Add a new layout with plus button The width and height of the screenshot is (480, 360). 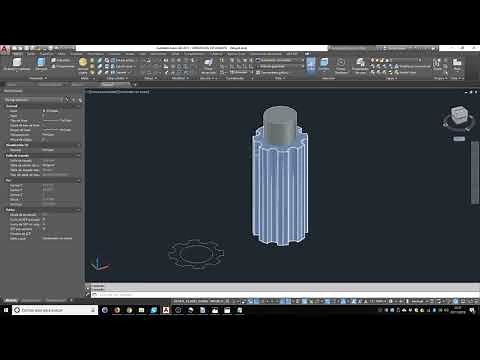71,300
